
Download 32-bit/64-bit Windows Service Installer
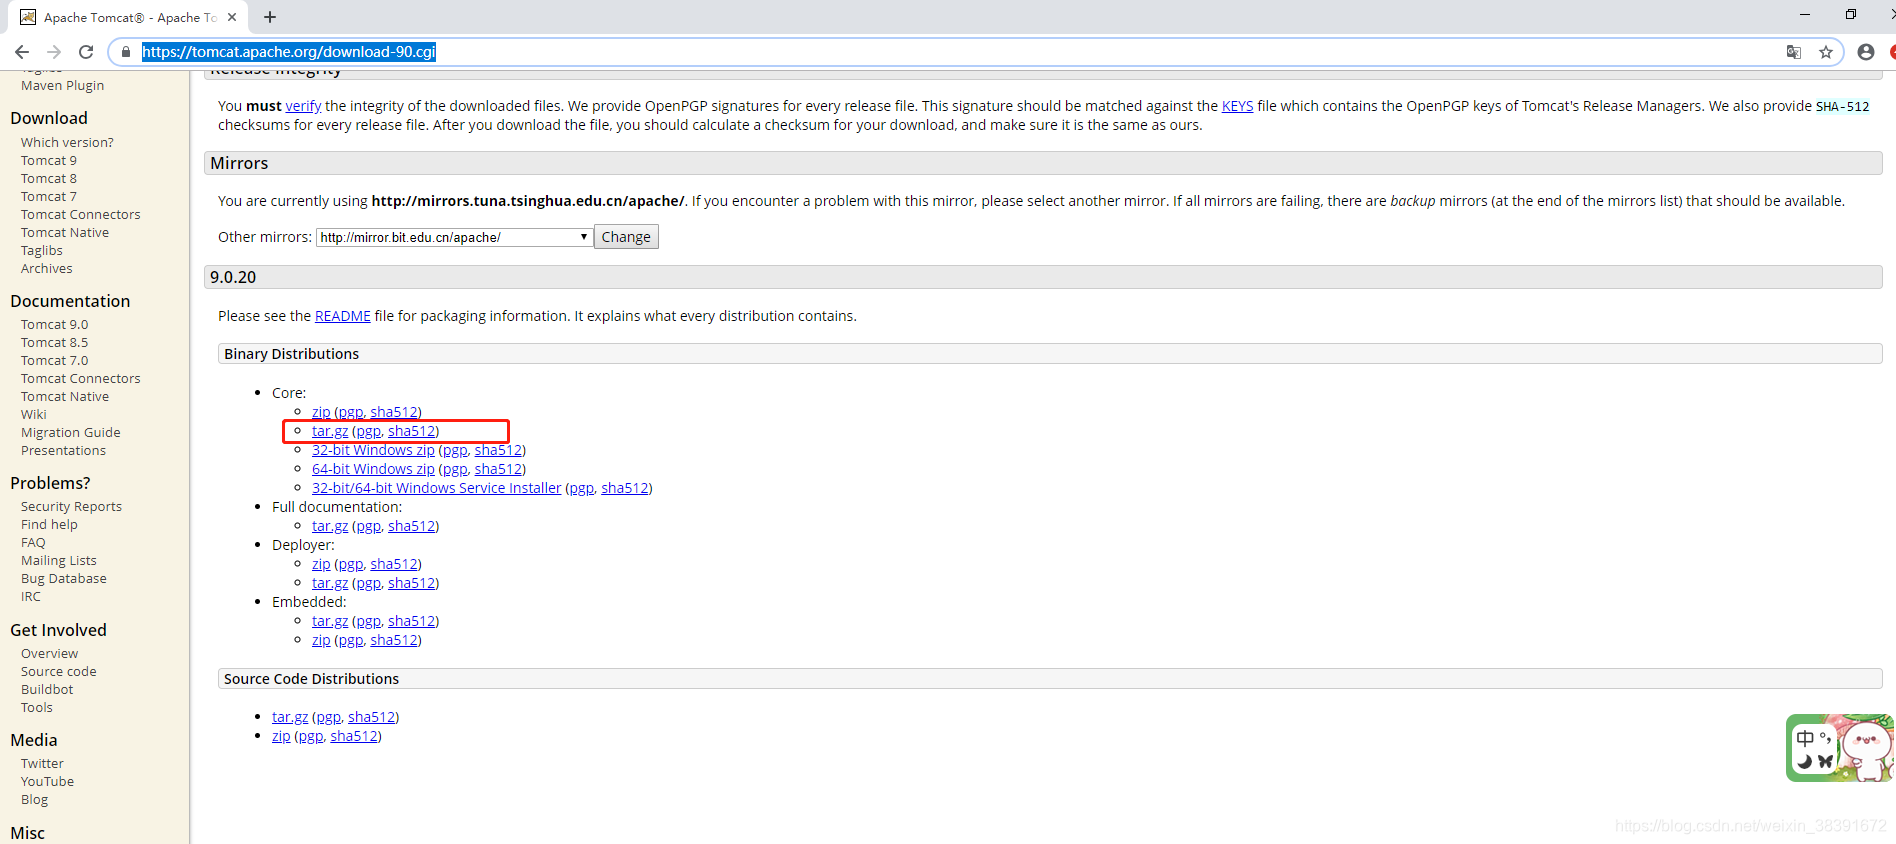(436, 488)
